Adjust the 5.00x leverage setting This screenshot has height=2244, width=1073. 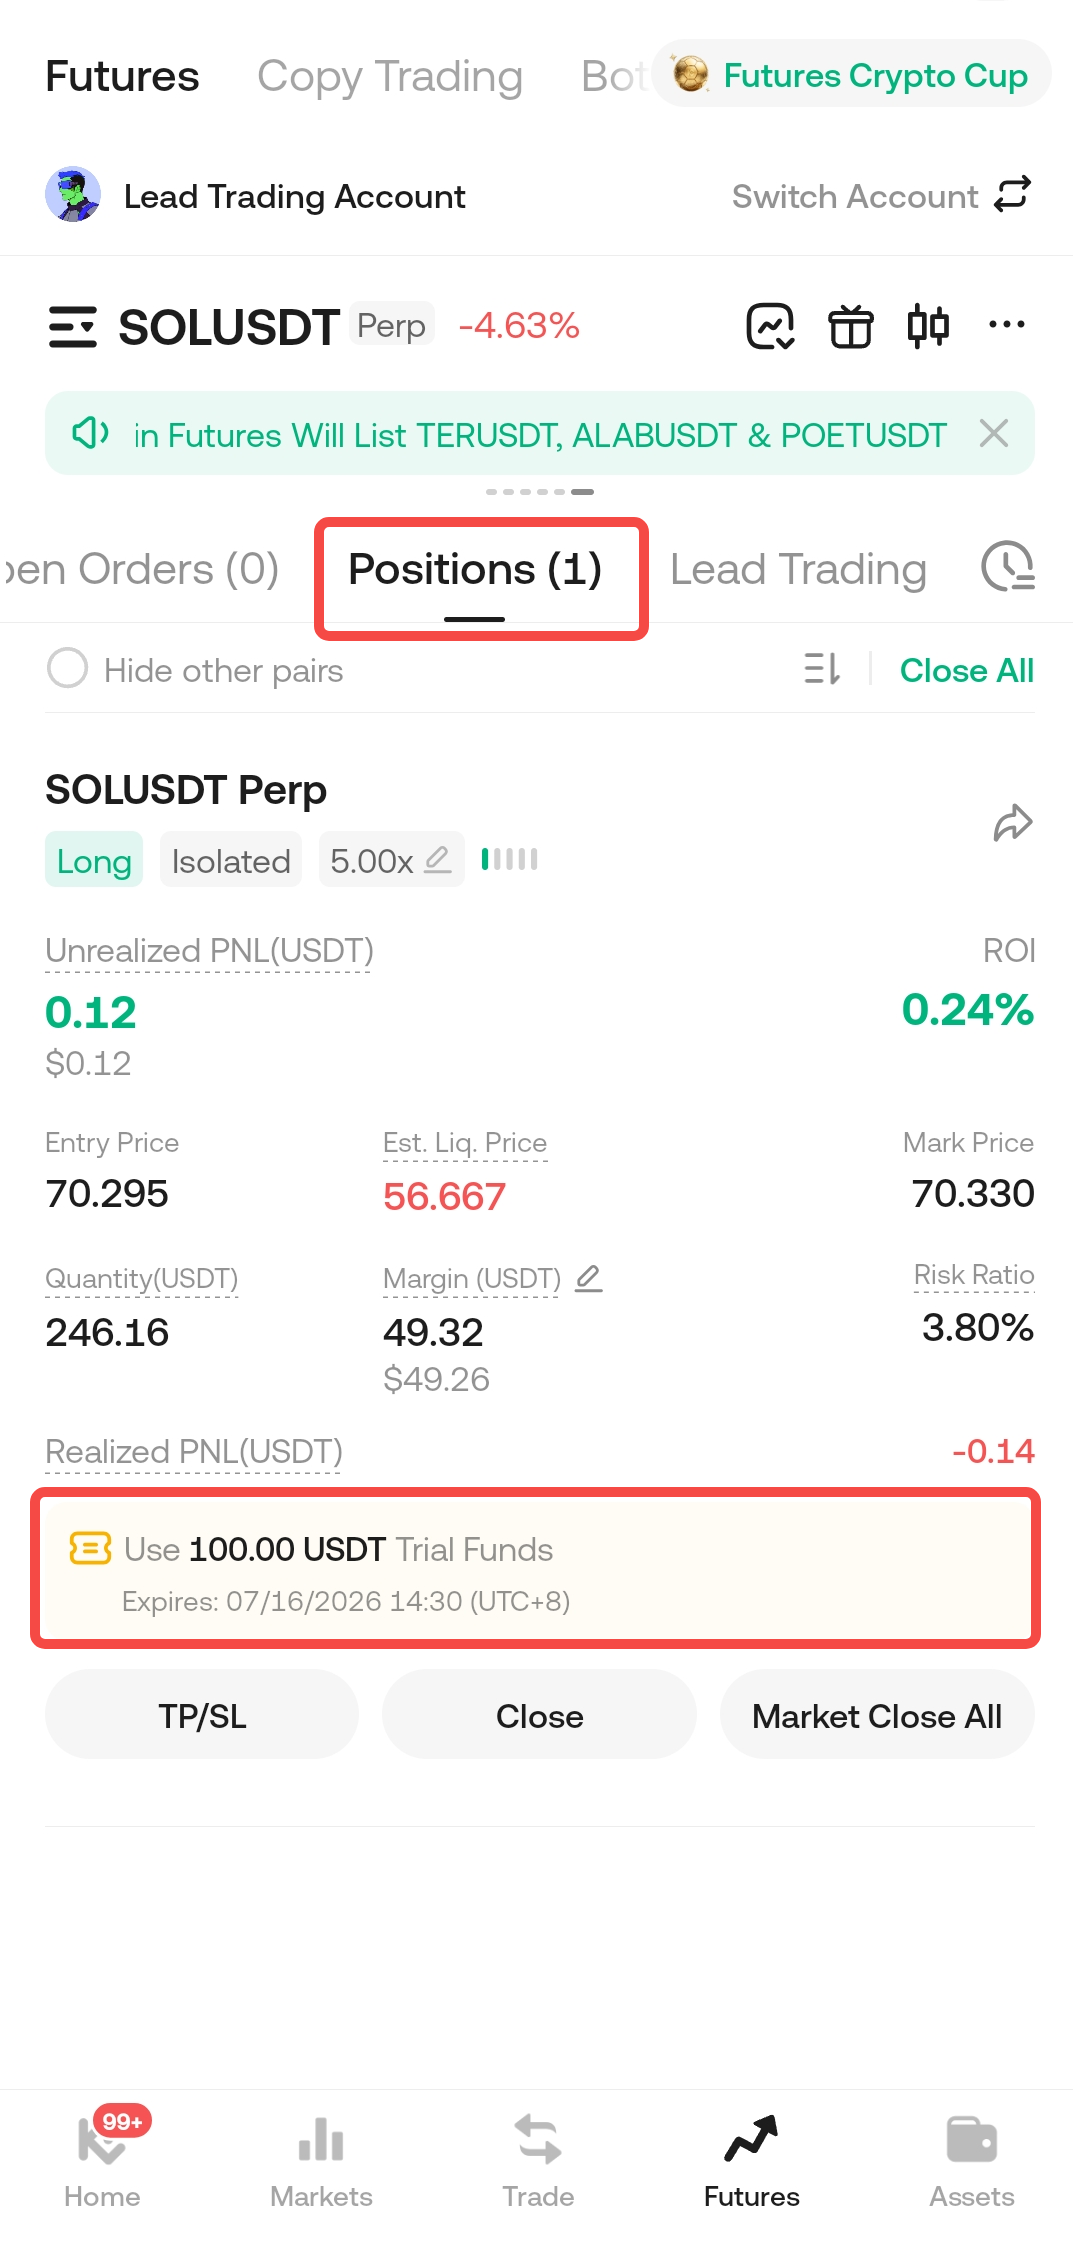391,860
